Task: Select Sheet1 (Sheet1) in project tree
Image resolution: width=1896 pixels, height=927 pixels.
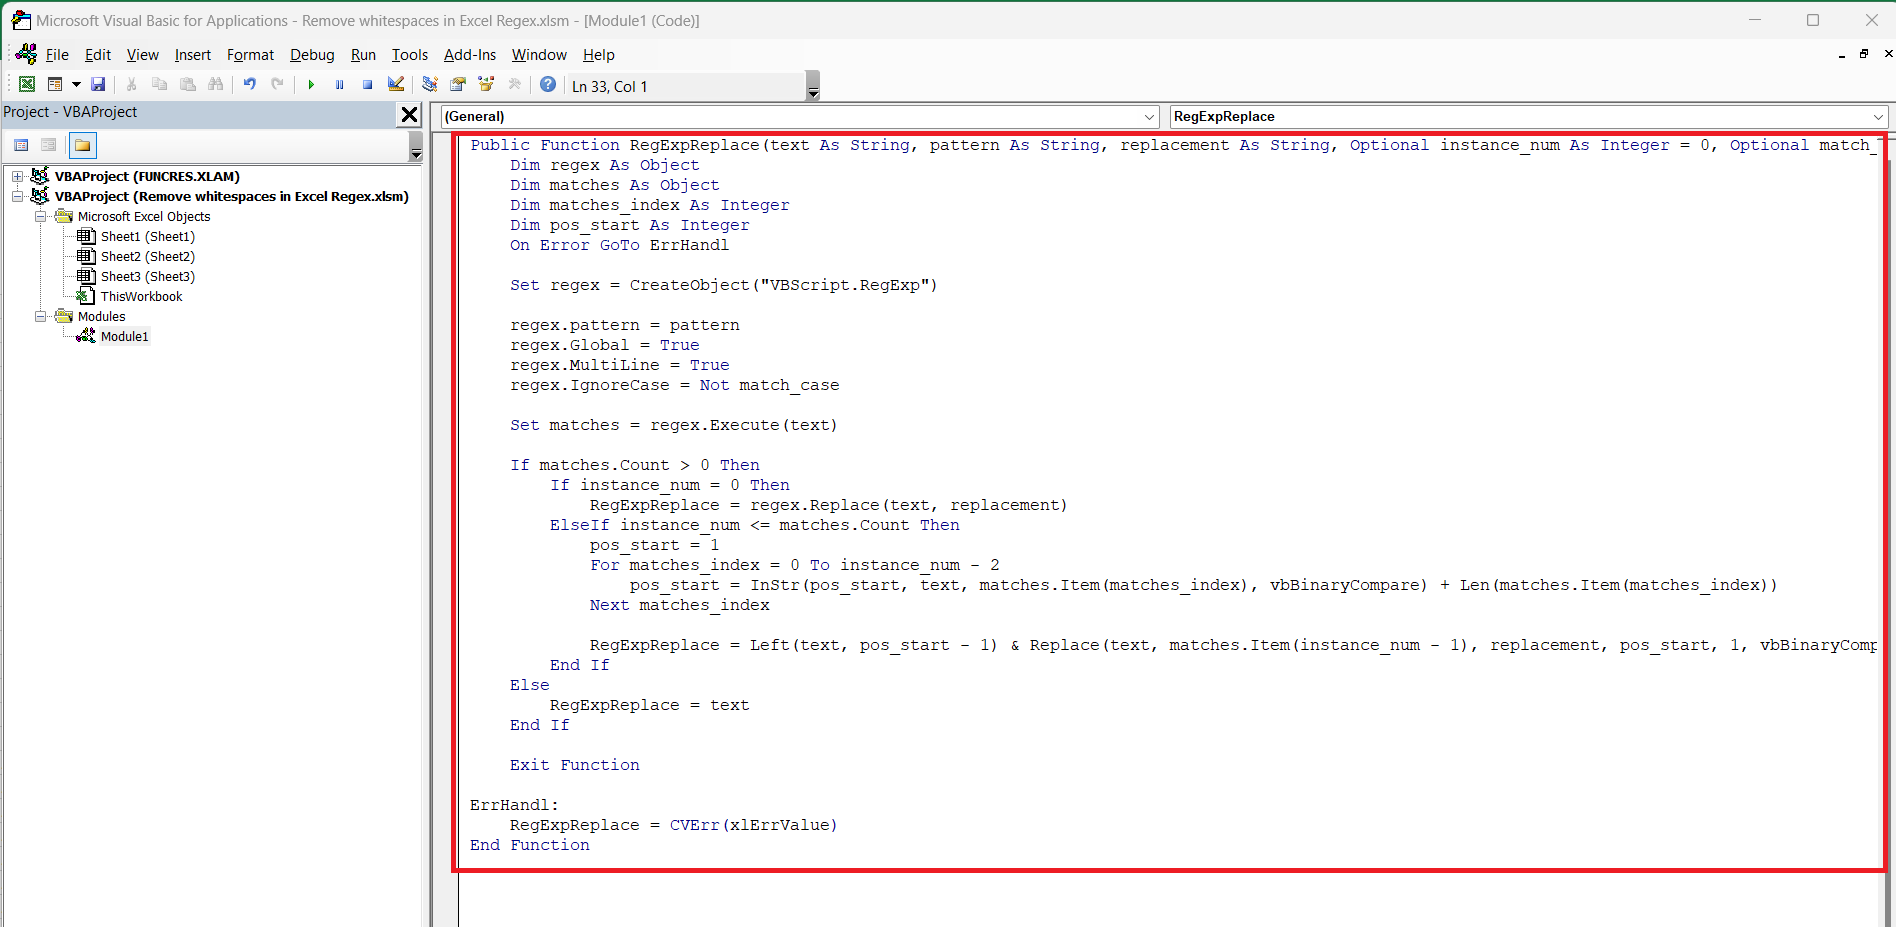Action: pyautogui.click(x=147, y=236)
